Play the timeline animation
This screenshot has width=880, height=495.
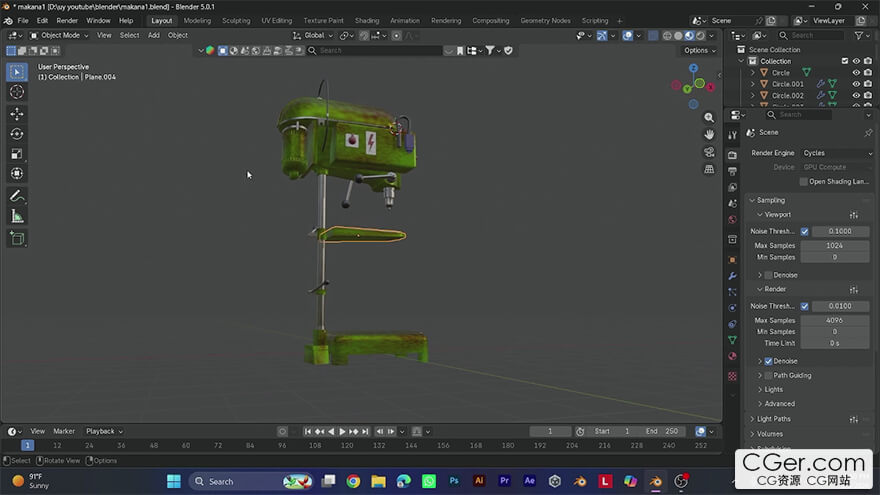342,431
